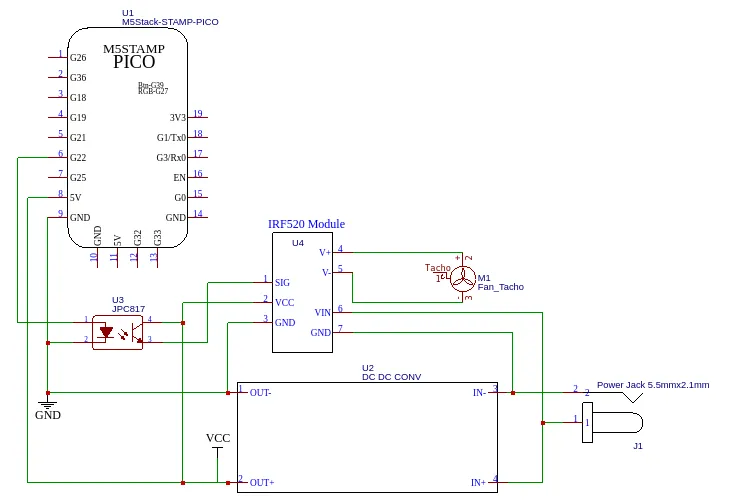Click pin label G18 on U1
Viewport: 732px width, 501px height.
[x=78, y=98]
